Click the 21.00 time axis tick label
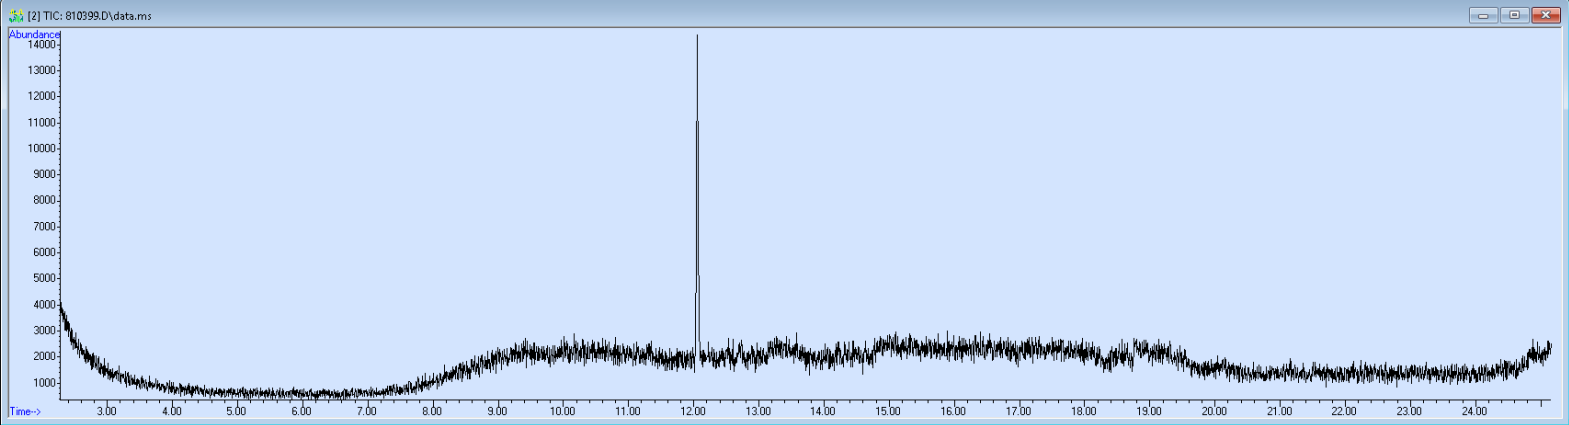 tap(1279, 411)
